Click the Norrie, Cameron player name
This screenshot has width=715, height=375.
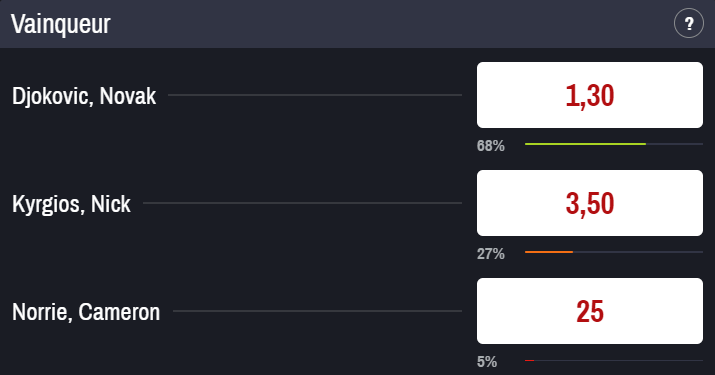(86, 312)
